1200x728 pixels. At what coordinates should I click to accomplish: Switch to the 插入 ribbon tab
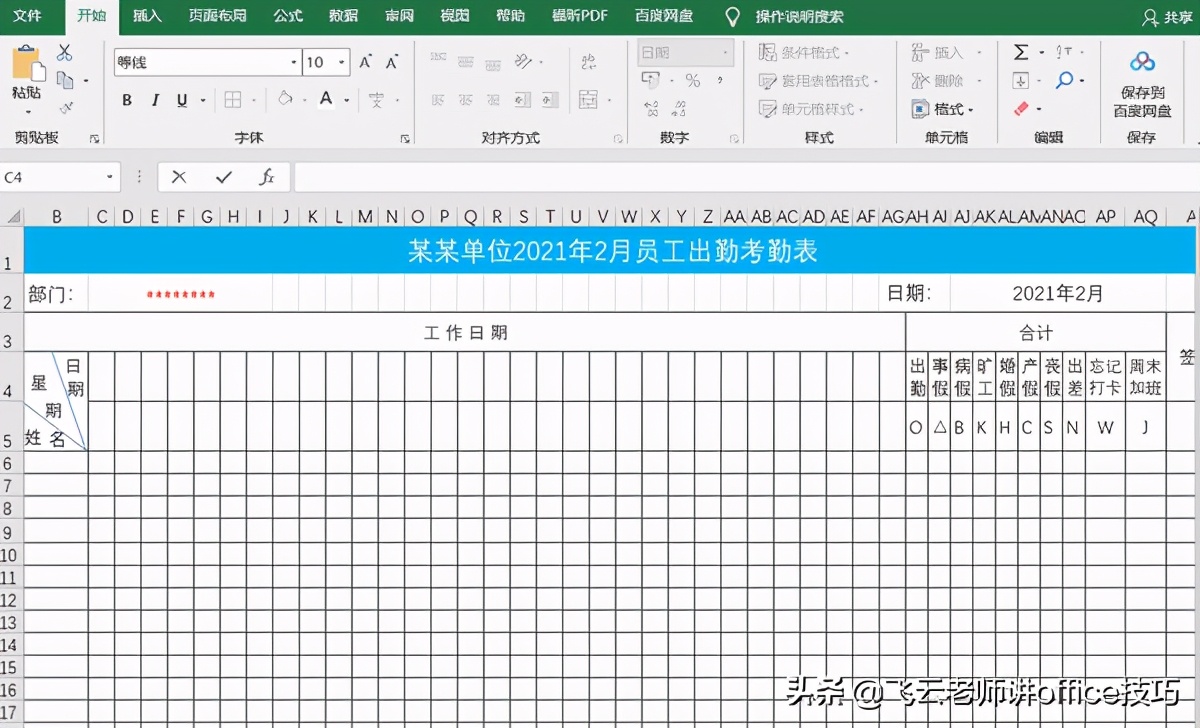point(147,16)
